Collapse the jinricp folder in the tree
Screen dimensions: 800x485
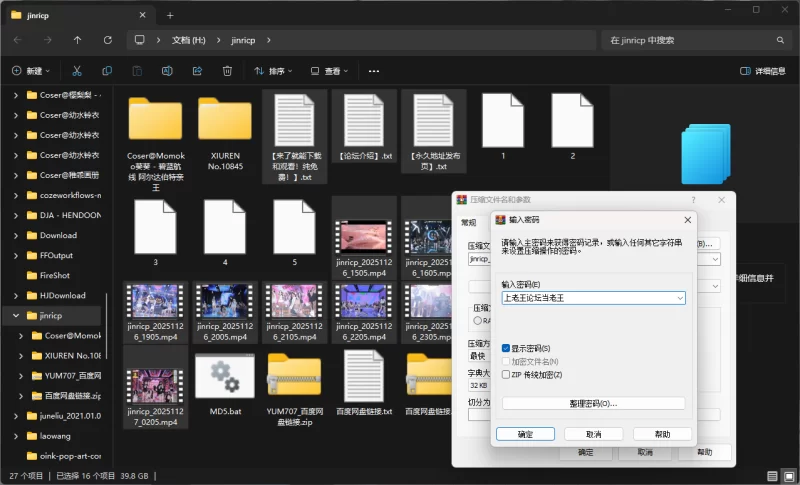pyautogui.click(x=16, y=316)
